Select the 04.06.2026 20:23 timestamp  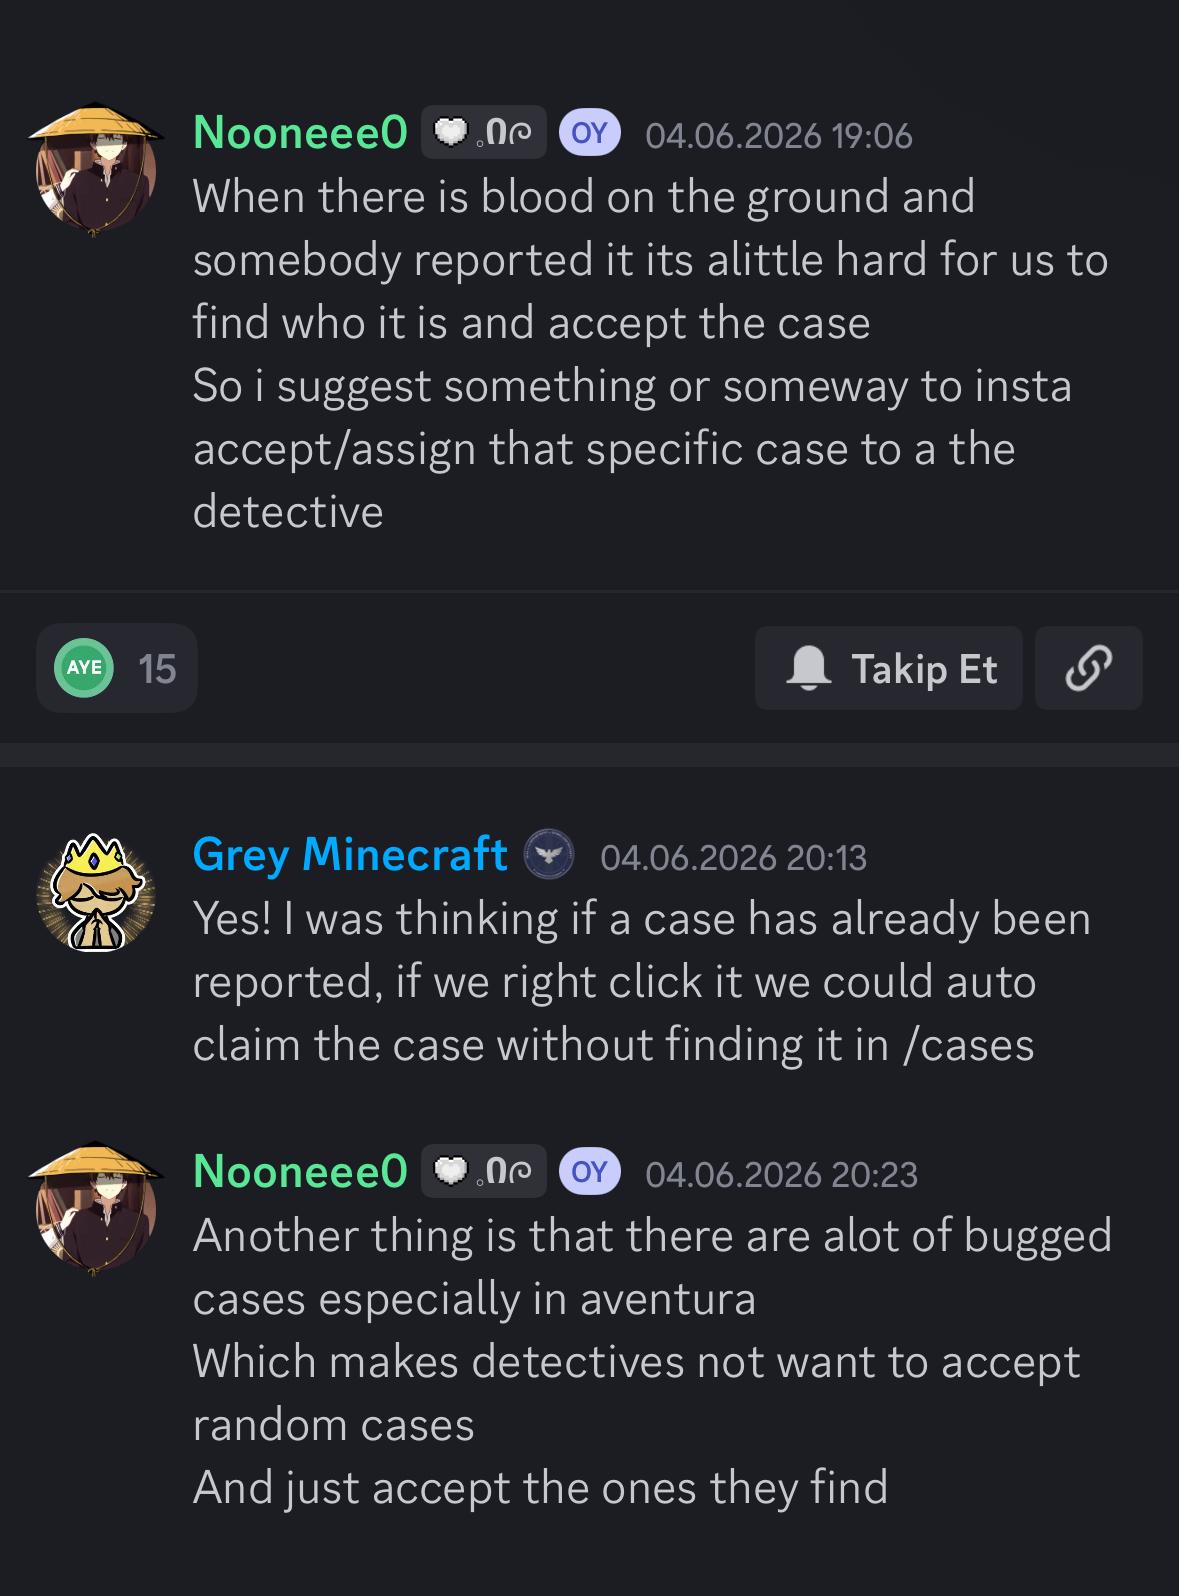782,1174
